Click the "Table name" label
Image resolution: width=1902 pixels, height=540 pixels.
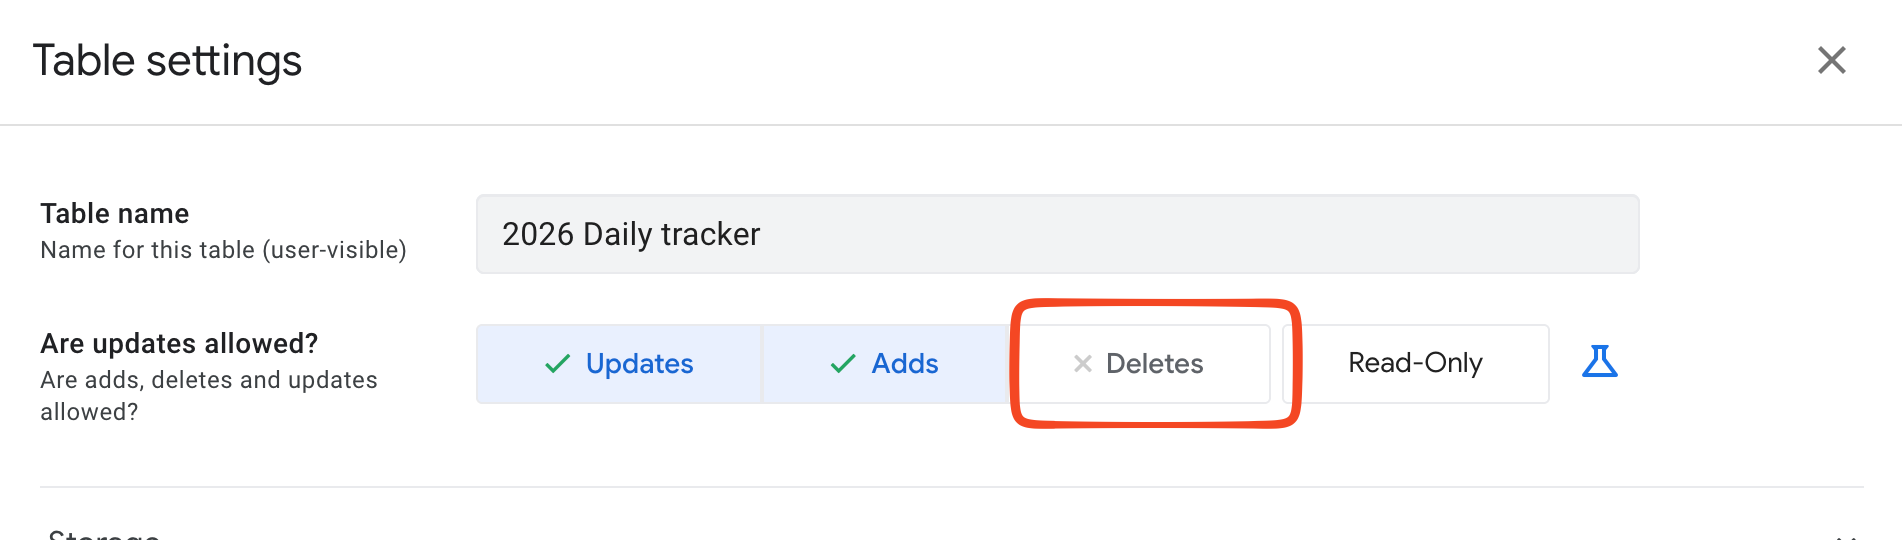click(114, 214)
